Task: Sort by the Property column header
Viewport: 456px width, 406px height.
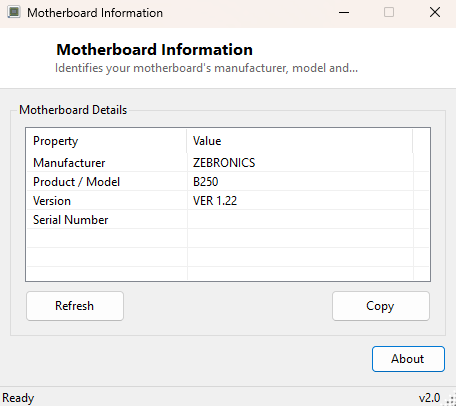Action: pos(106,141)
